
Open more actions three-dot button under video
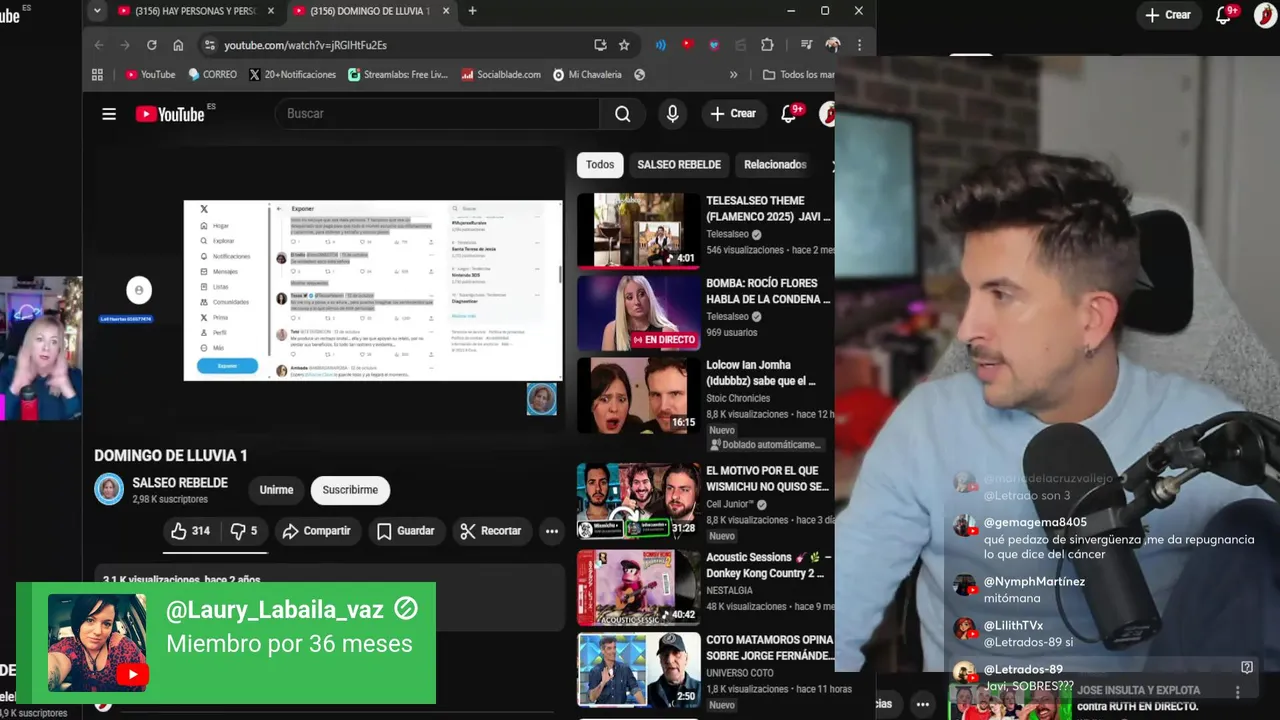(551, 531)
